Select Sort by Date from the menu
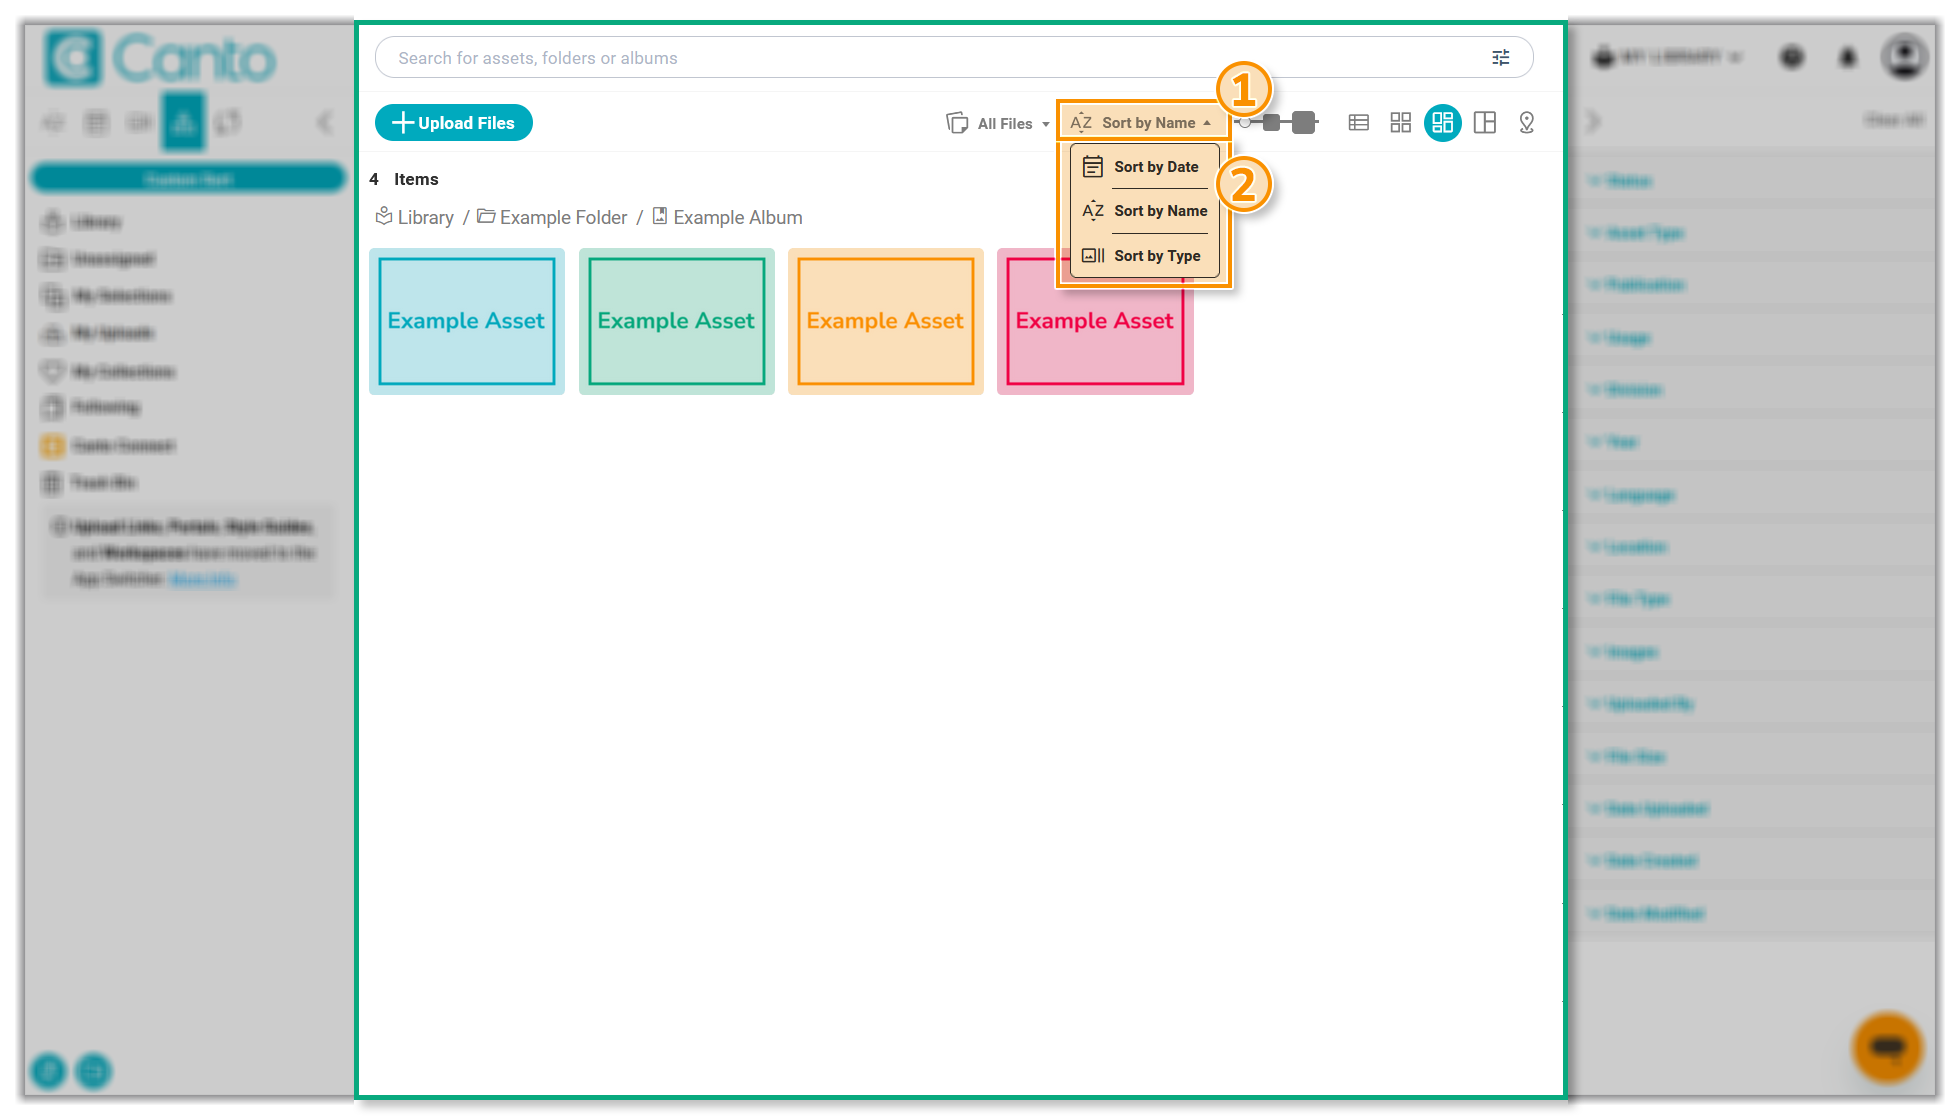Viewport: 1960px width, 1120px height. pos(1156,167)
